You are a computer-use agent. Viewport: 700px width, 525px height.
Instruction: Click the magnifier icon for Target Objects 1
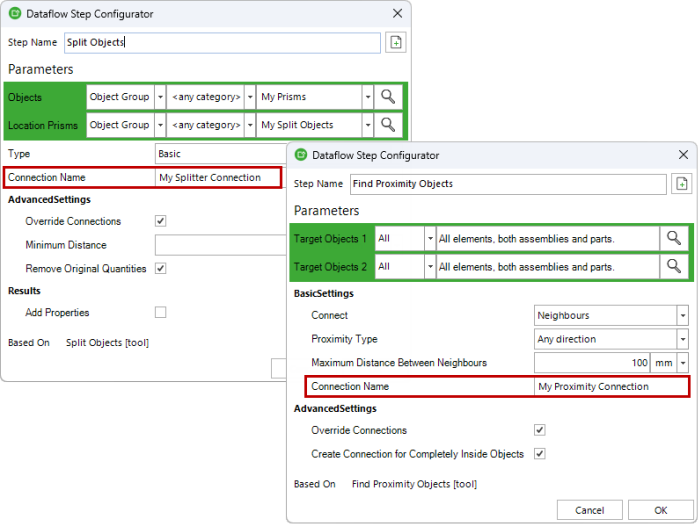point(674,238)
